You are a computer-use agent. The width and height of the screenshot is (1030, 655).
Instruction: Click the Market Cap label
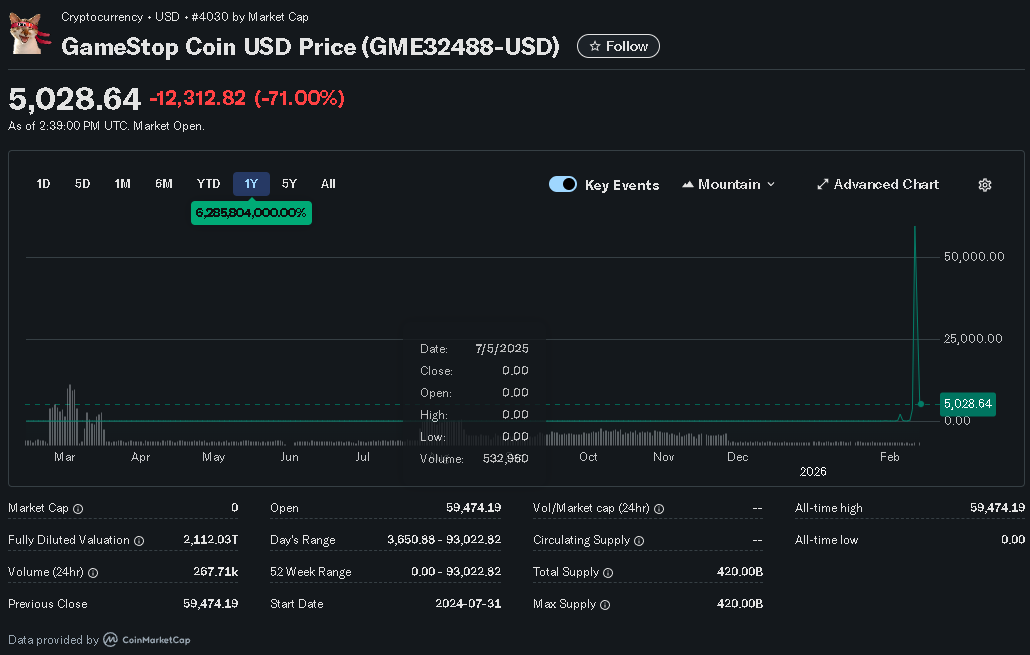click(x=38, y=508)
